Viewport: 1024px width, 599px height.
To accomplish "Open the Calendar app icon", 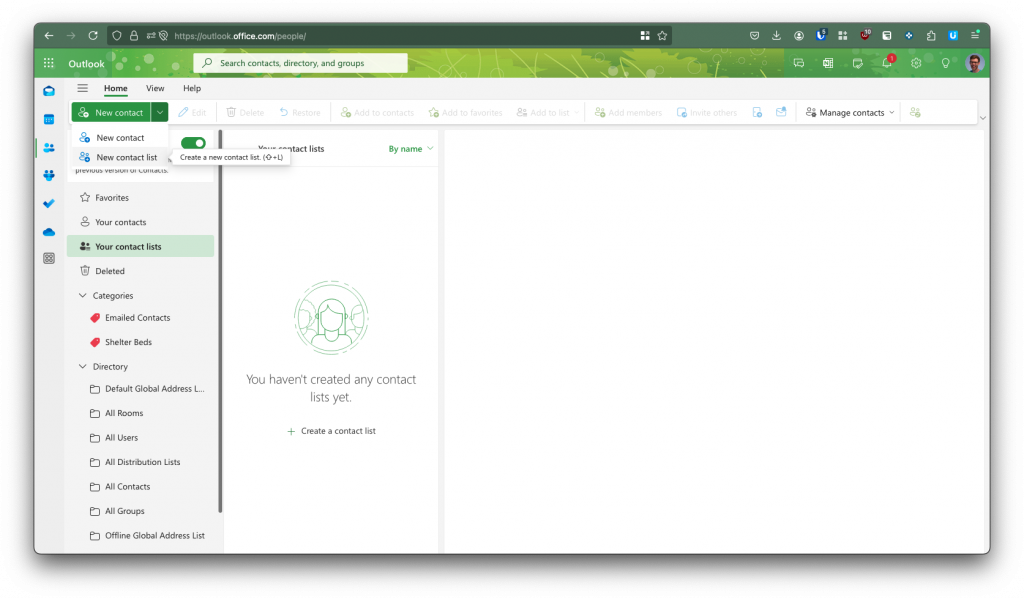I will [49, 119].
